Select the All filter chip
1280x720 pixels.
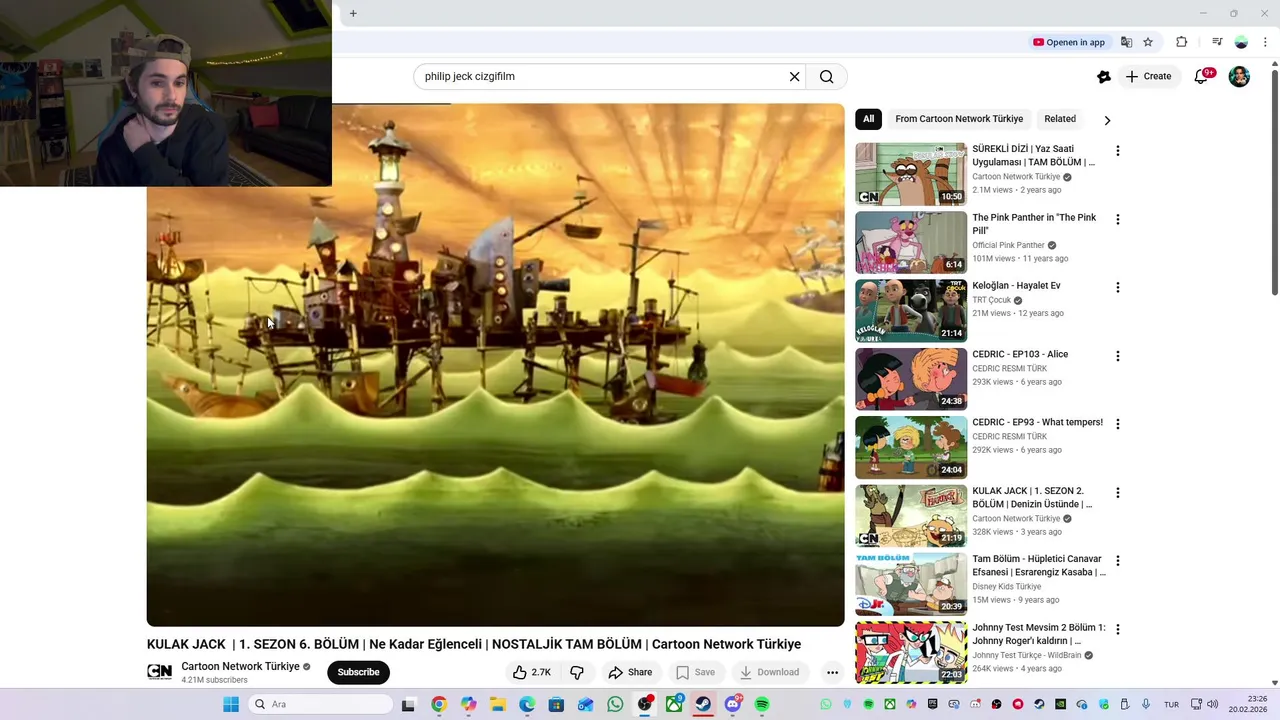868,119
